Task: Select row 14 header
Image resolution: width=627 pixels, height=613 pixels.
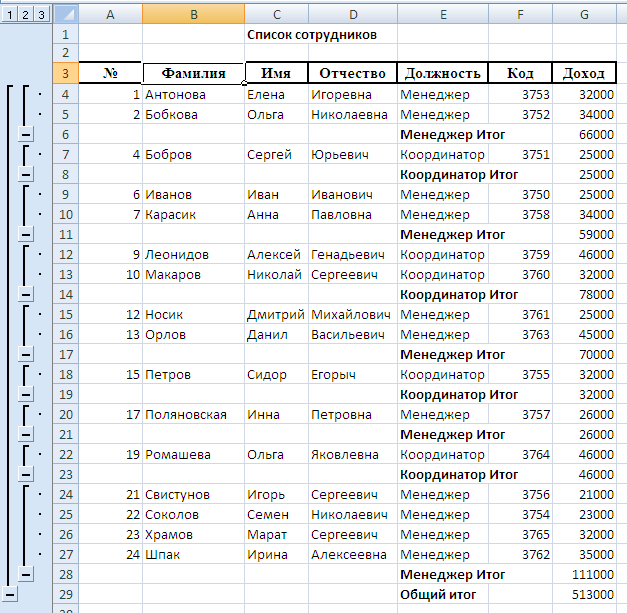Action: [66, 295]
